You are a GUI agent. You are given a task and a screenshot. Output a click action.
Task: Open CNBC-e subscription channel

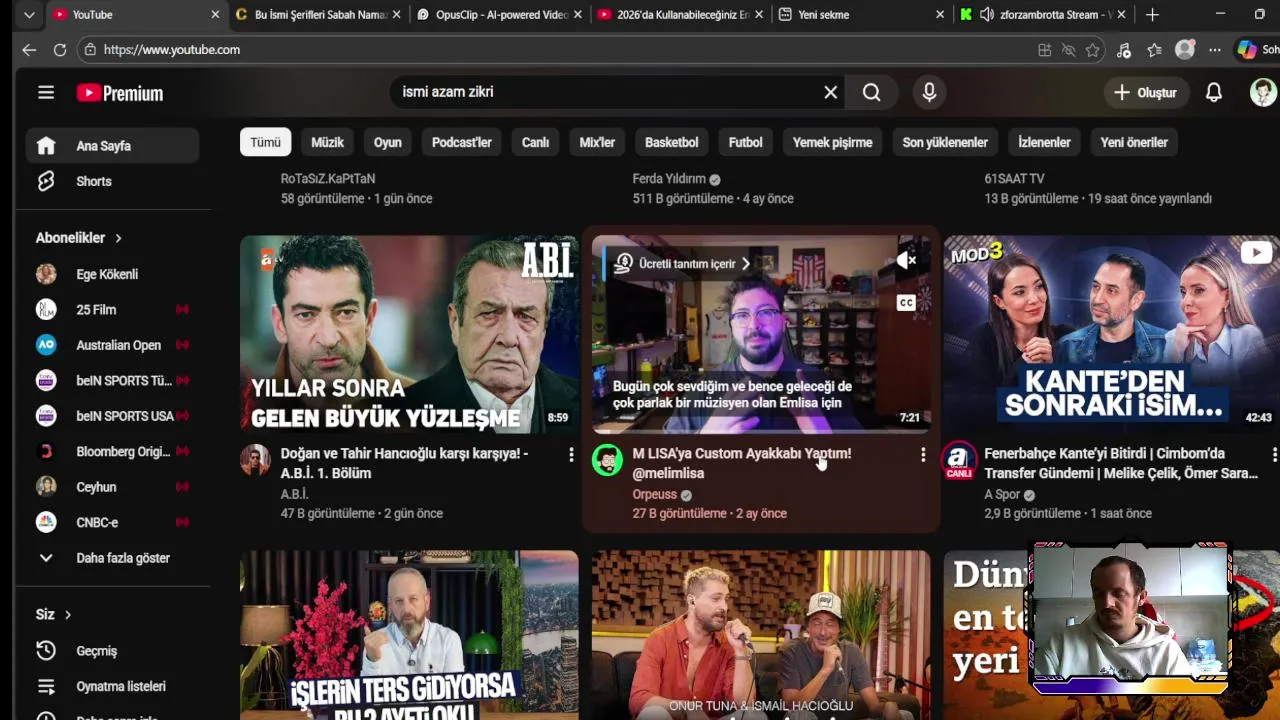coord(112,522)
